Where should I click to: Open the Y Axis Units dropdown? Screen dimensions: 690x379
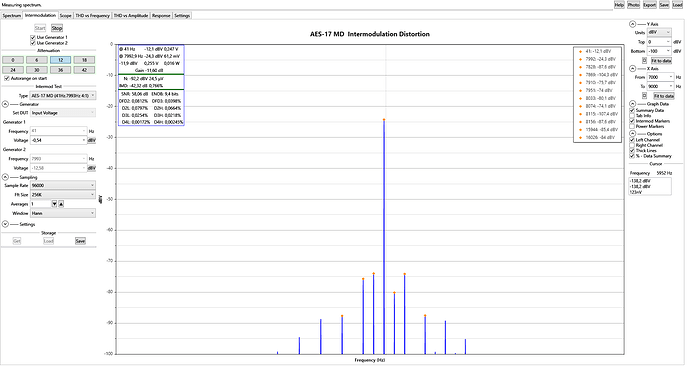tap(659, 33)
